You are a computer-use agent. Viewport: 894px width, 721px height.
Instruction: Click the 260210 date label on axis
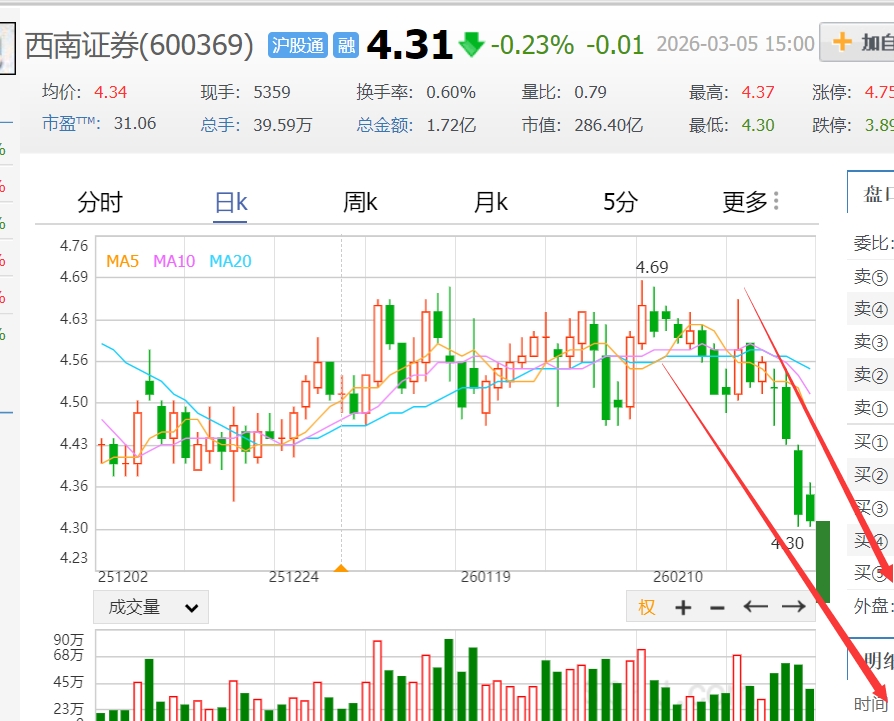pos(677,577)
